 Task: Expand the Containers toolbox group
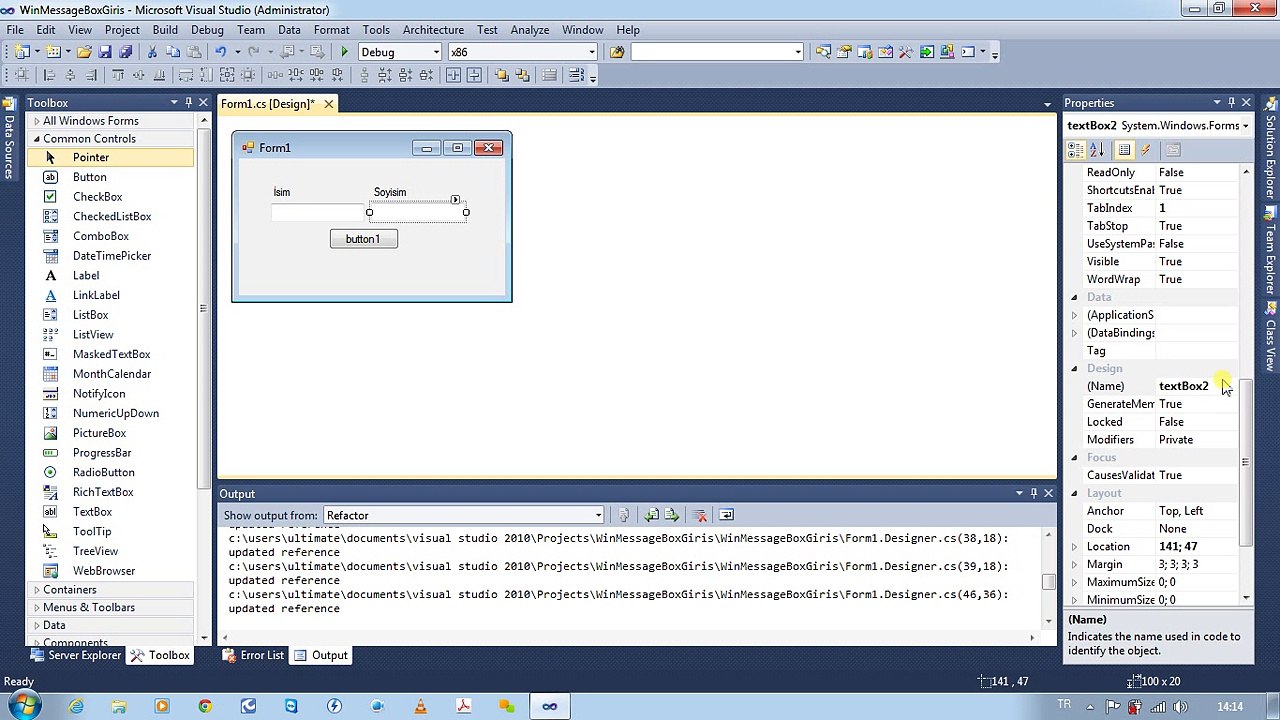[x=36, y=590]
